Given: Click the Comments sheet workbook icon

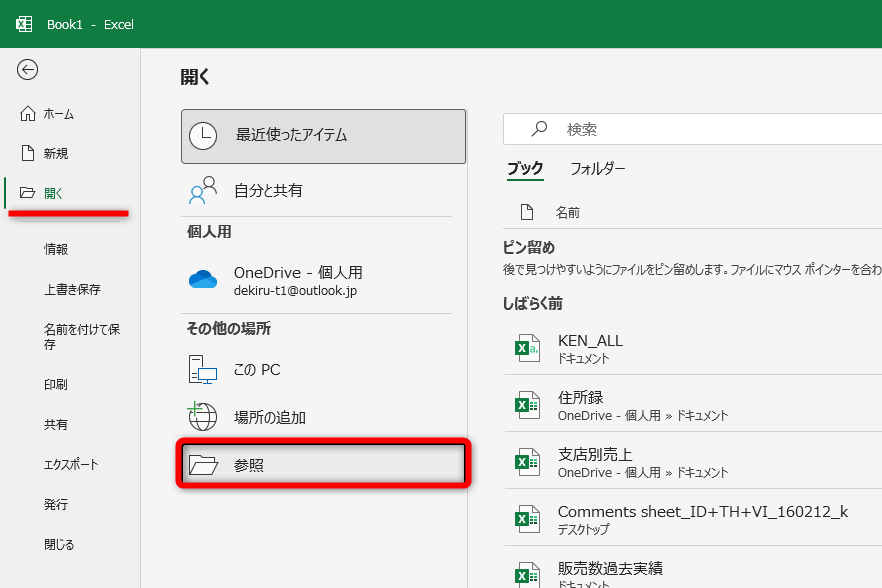Looking at the screenshot, I should (x=527, y=519).
